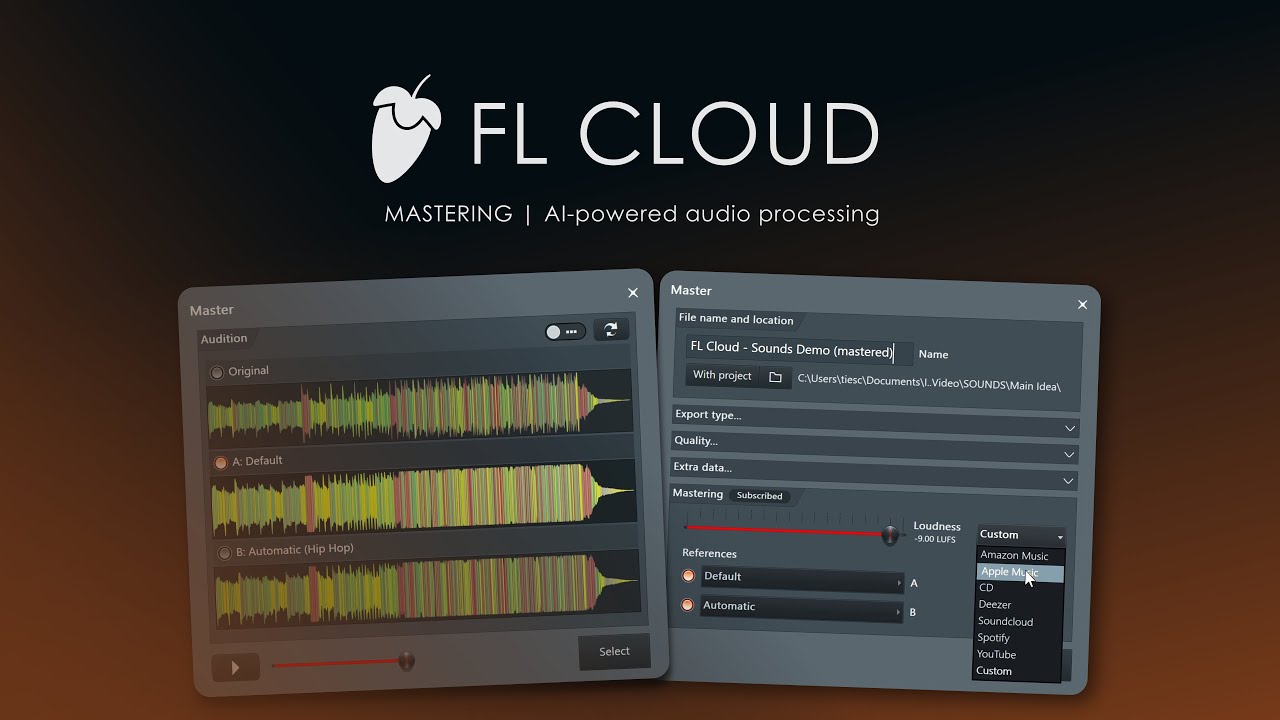The image size is (1280, 720).
Task: Click the refresh icon in Audition panel
Action: 611,329
